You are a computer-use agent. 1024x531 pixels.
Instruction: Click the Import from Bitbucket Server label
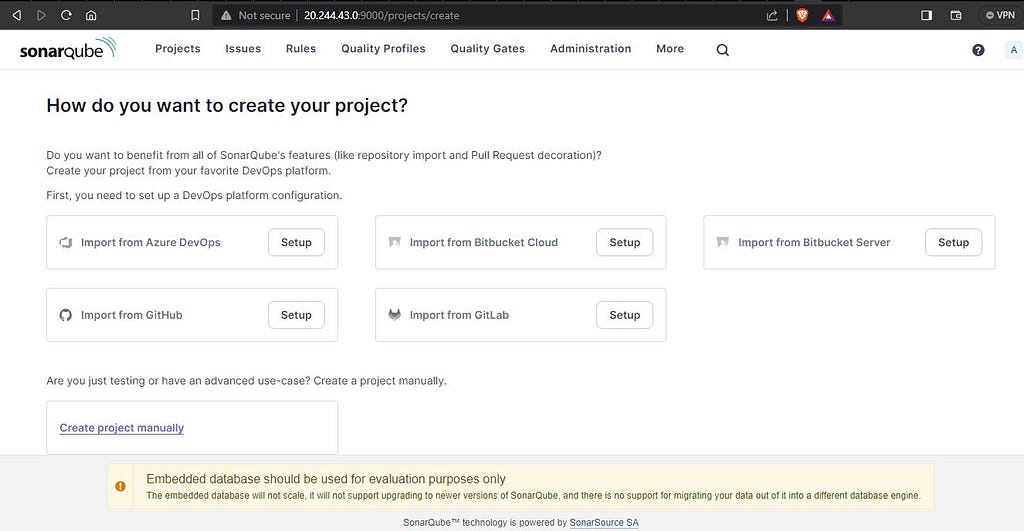[814, 242]
